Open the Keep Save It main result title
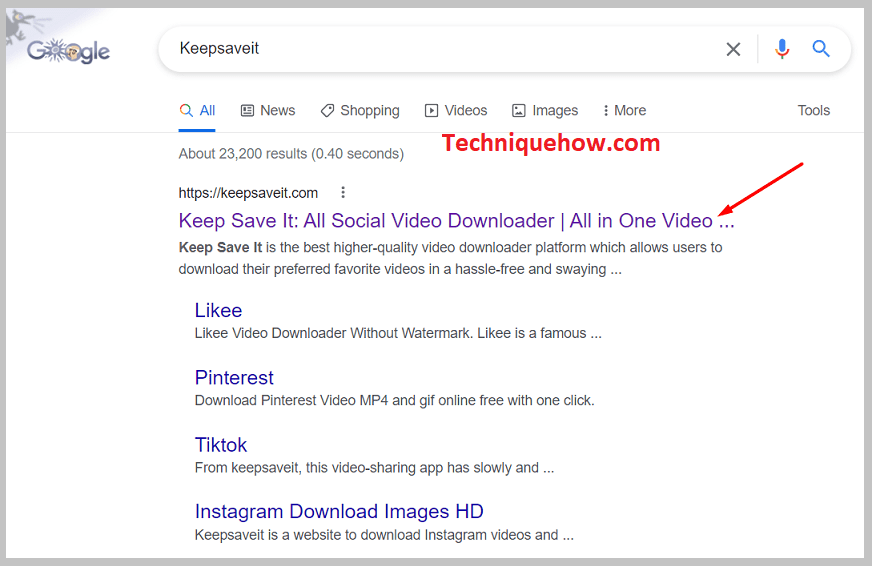The width and height of the screenshot is (872, 566). pyautogui.click(x=456, y=221)
